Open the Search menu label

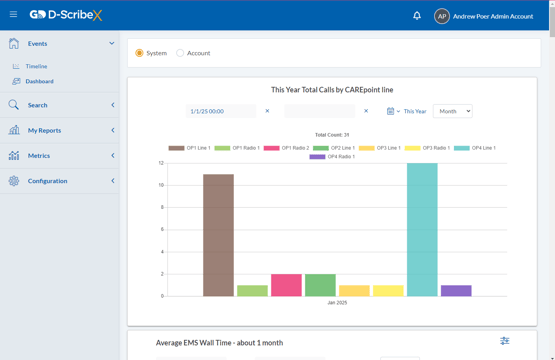point(38,105)
